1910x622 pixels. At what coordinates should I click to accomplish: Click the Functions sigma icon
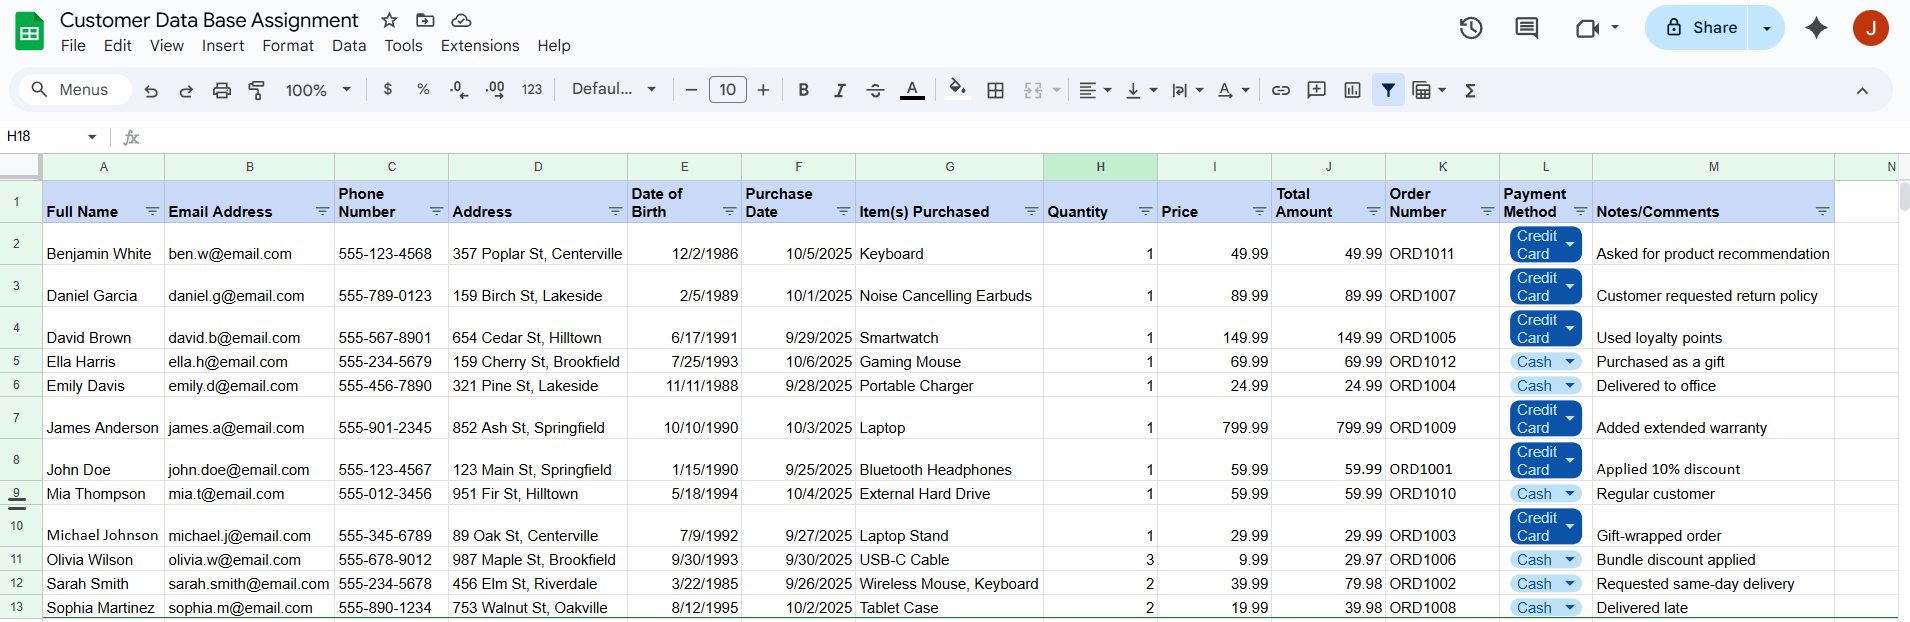[1470, 90]
